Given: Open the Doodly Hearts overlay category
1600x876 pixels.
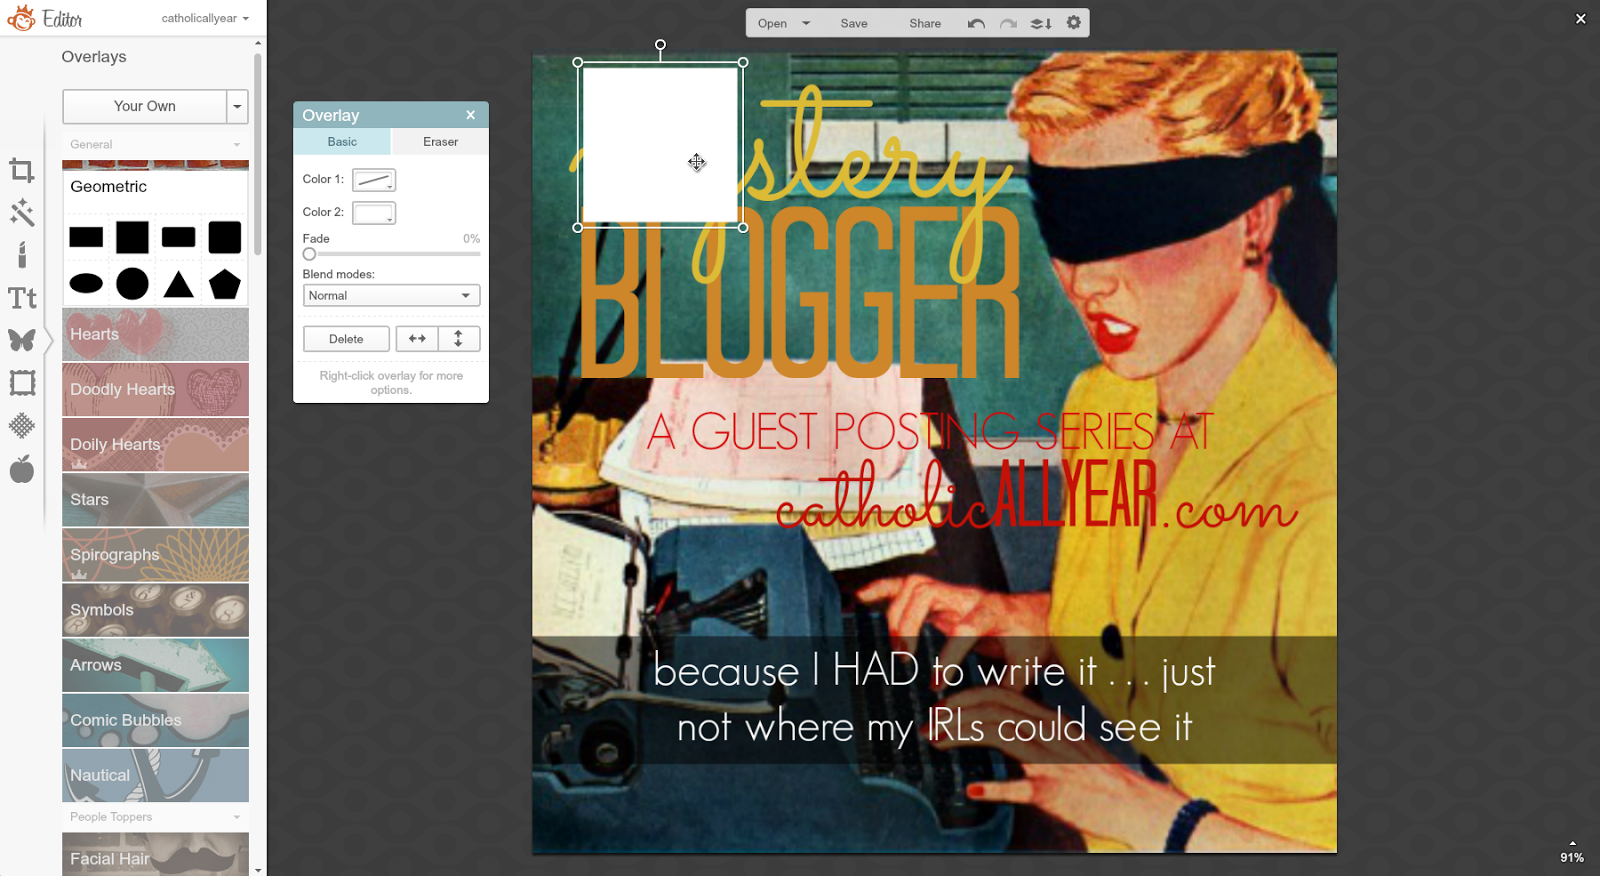Looking at the screenshot, I should pyautogui.click(x=155, y=389).
